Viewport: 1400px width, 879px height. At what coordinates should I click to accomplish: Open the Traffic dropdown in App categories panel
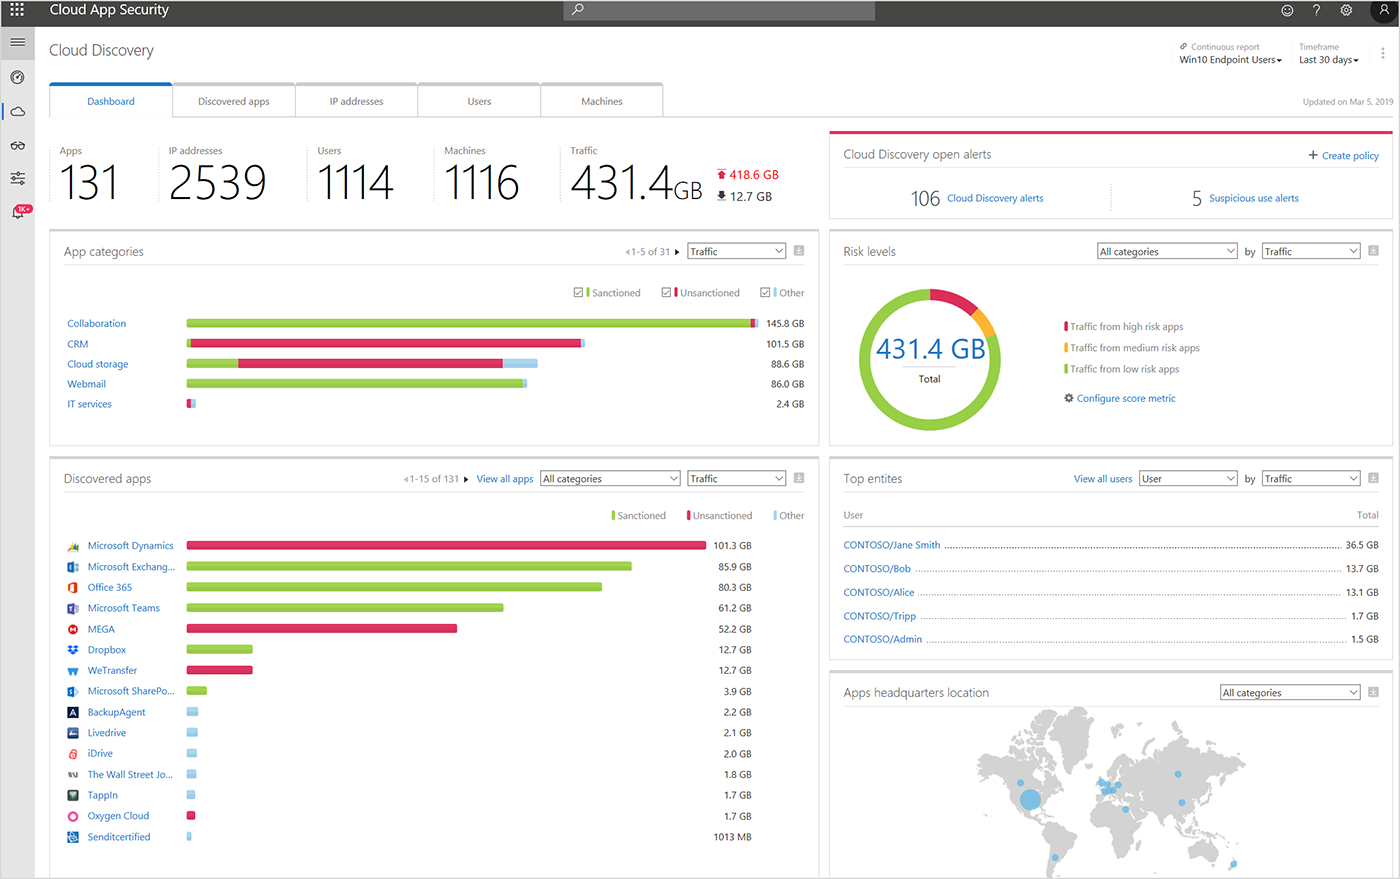(x=736, y=250)
